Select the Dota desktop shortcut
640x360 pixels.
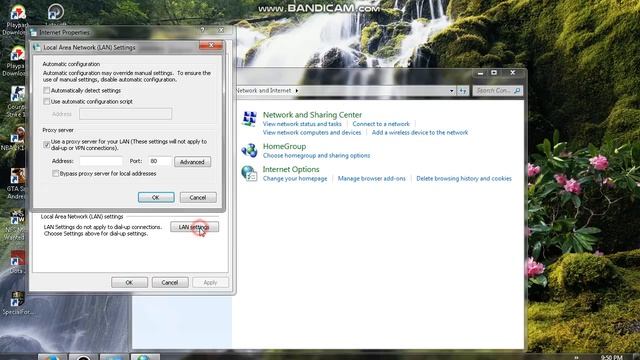click(17, 262)
